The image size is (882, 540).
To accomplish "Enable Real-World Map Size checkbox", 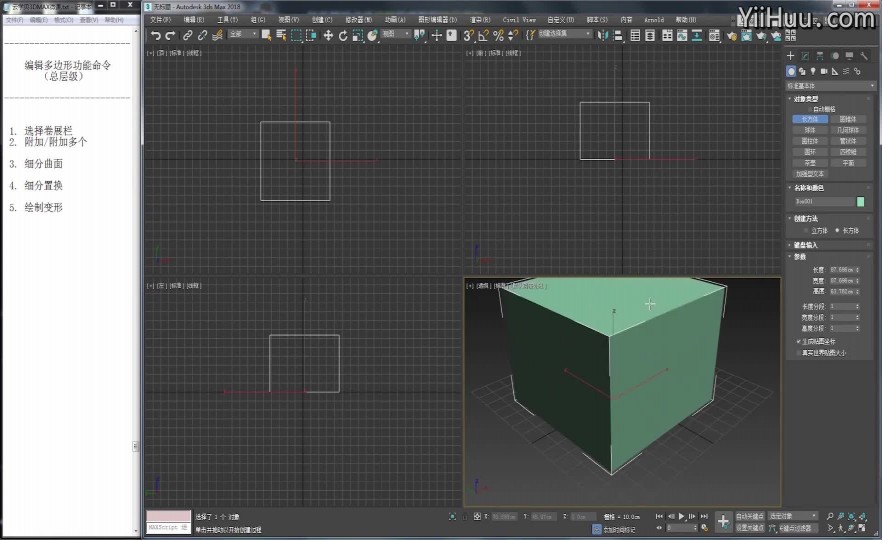I will pyautogui.click(x=799, y=353).
